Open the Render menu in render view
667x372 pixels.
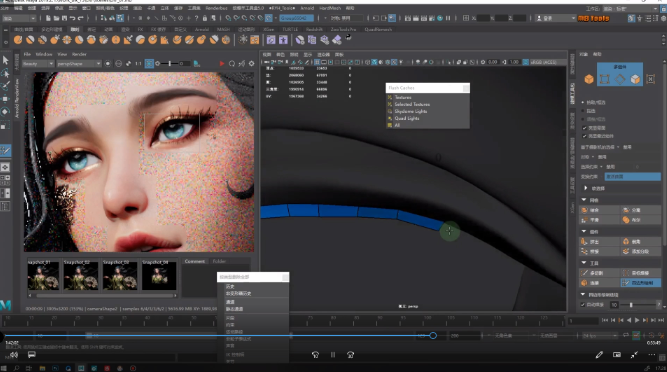tap(79, 54)
